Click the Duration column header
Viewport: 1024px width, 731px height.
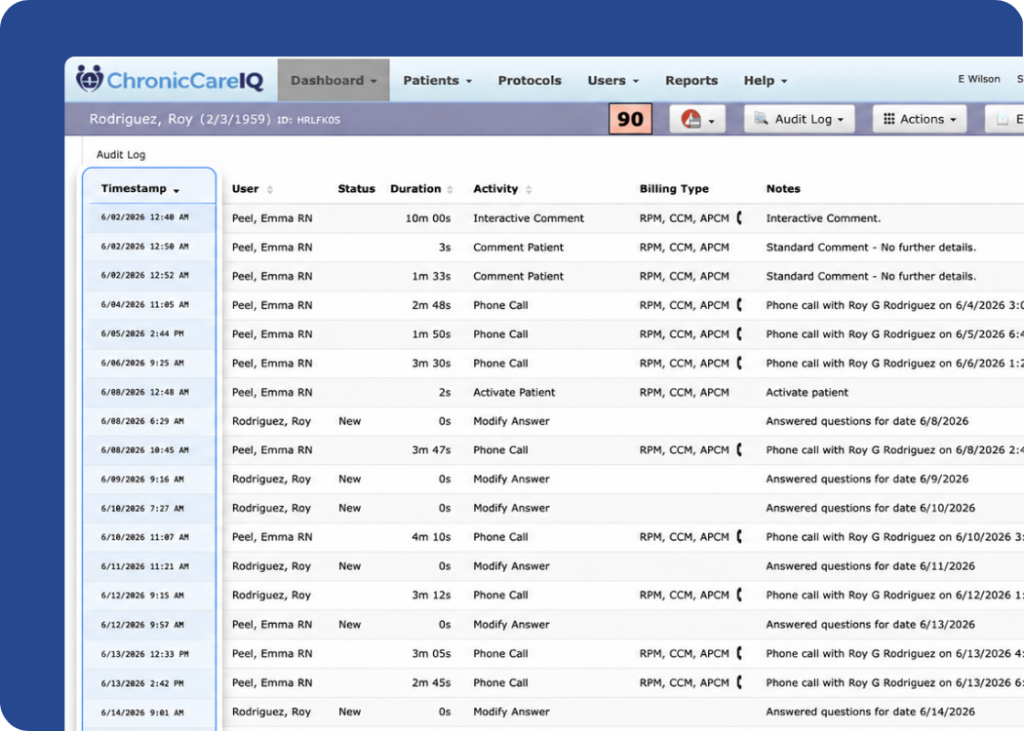coord(415,189)
